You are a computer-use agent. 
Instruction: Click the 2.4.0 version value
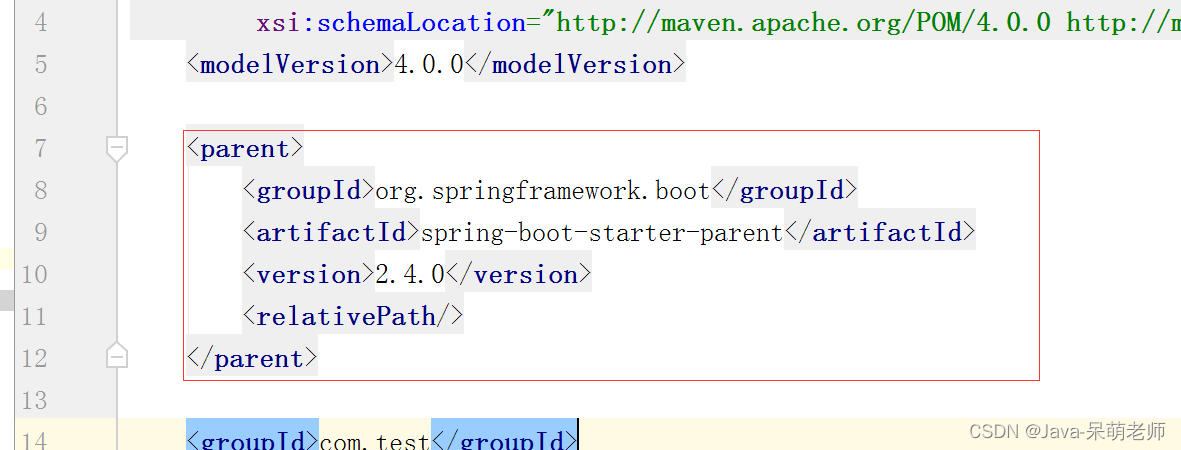410,274
